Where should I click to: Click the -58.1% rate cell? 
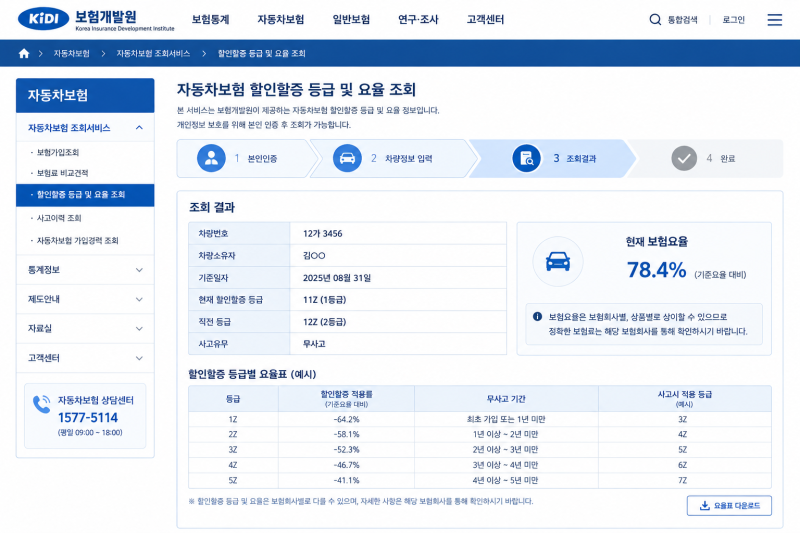(346, 435)
